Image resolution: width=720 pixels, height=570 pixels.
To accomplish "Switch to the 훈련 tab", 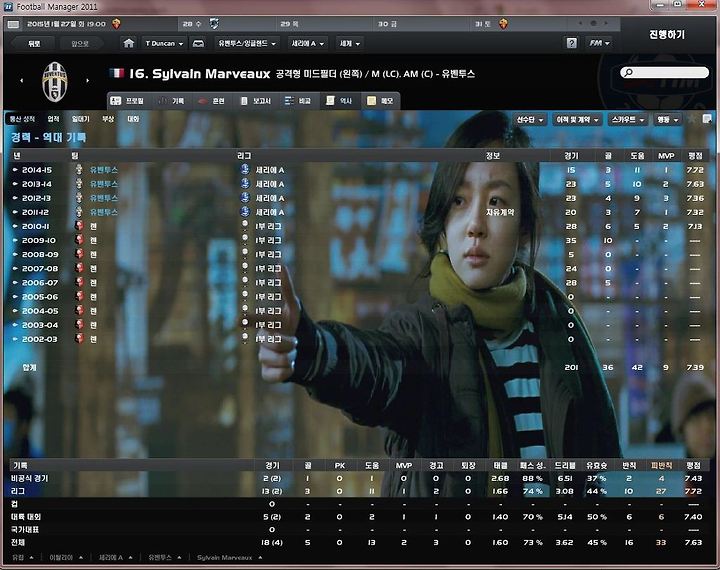I will 212,101.
